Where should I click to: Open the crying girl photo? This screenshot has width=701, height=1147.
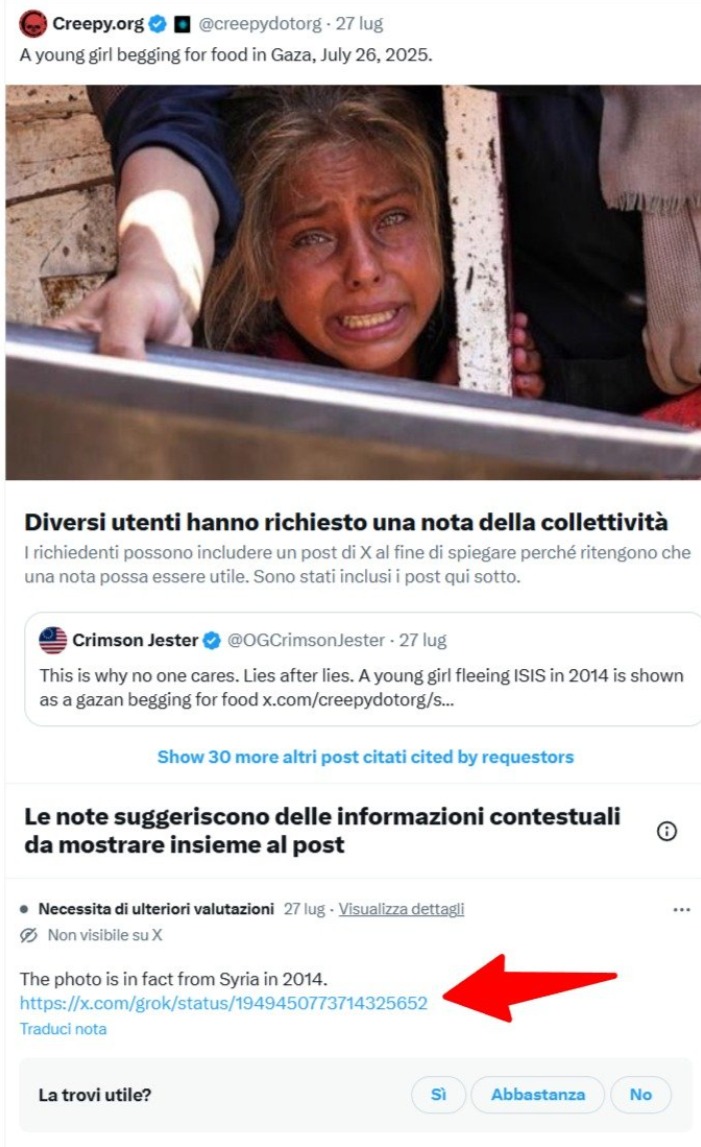[x=353, y=282]
